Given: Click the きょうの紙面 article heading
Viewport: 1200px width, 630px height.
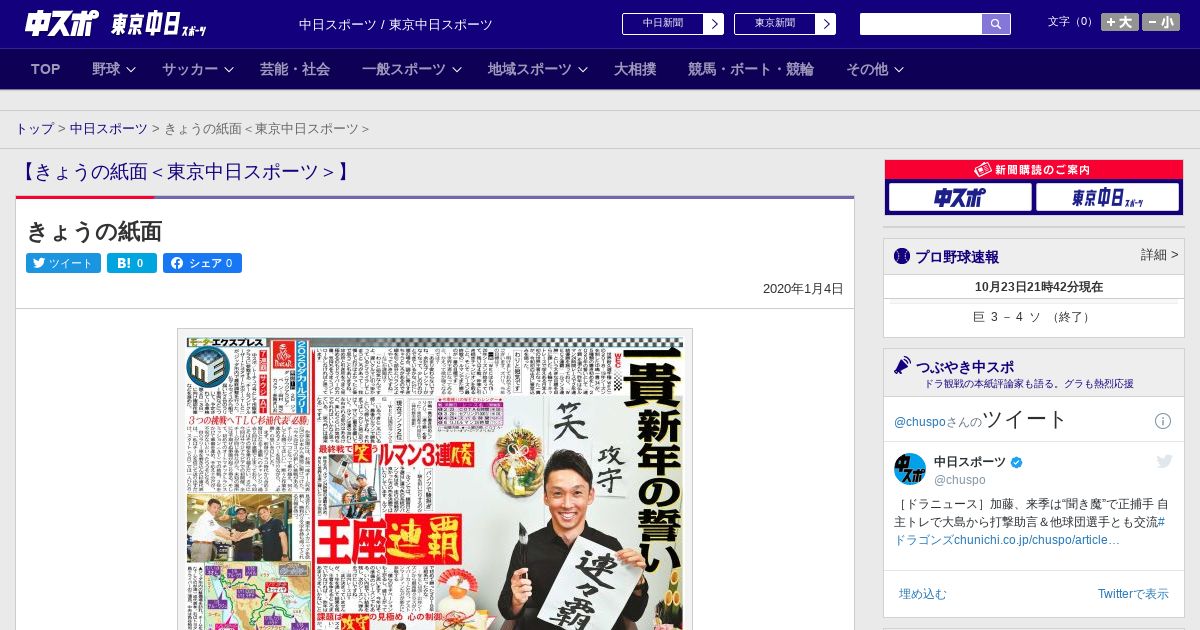Looking at the screenshot, I should [x=94, y=232].
